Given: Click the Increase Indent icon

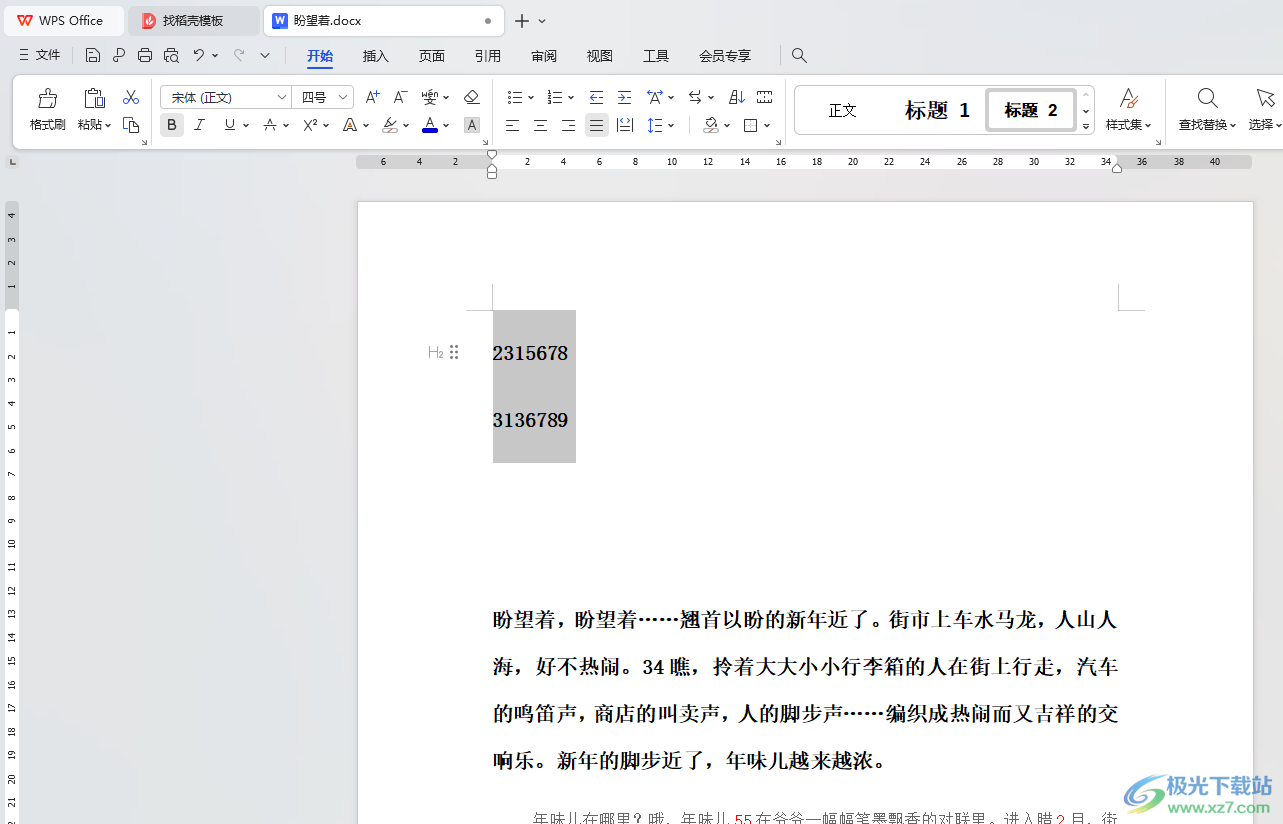Looking at the screenshot, I should click(624, 97).
